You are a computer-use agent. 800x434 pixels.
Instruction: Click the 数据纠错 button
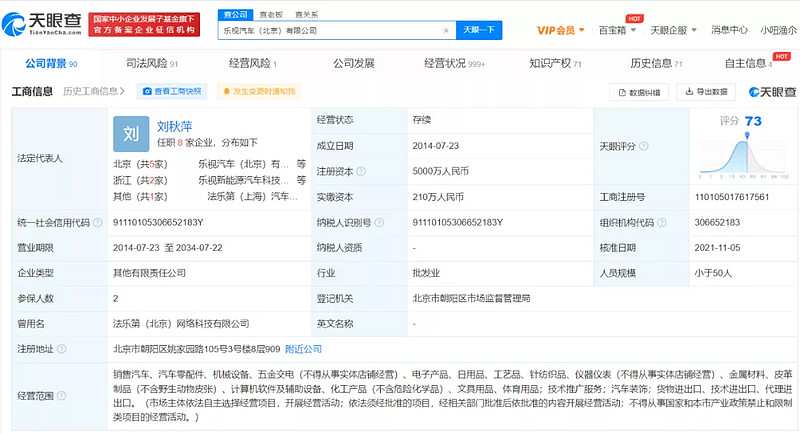point(639,92)
